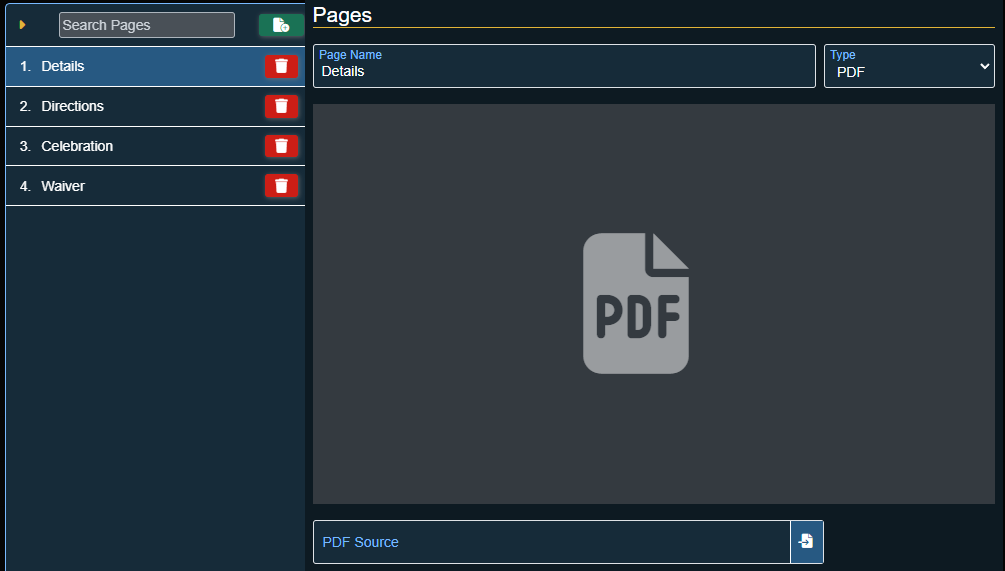Delete the Directions page
The image size is (1005, 571).
click(x=281, y=106)
